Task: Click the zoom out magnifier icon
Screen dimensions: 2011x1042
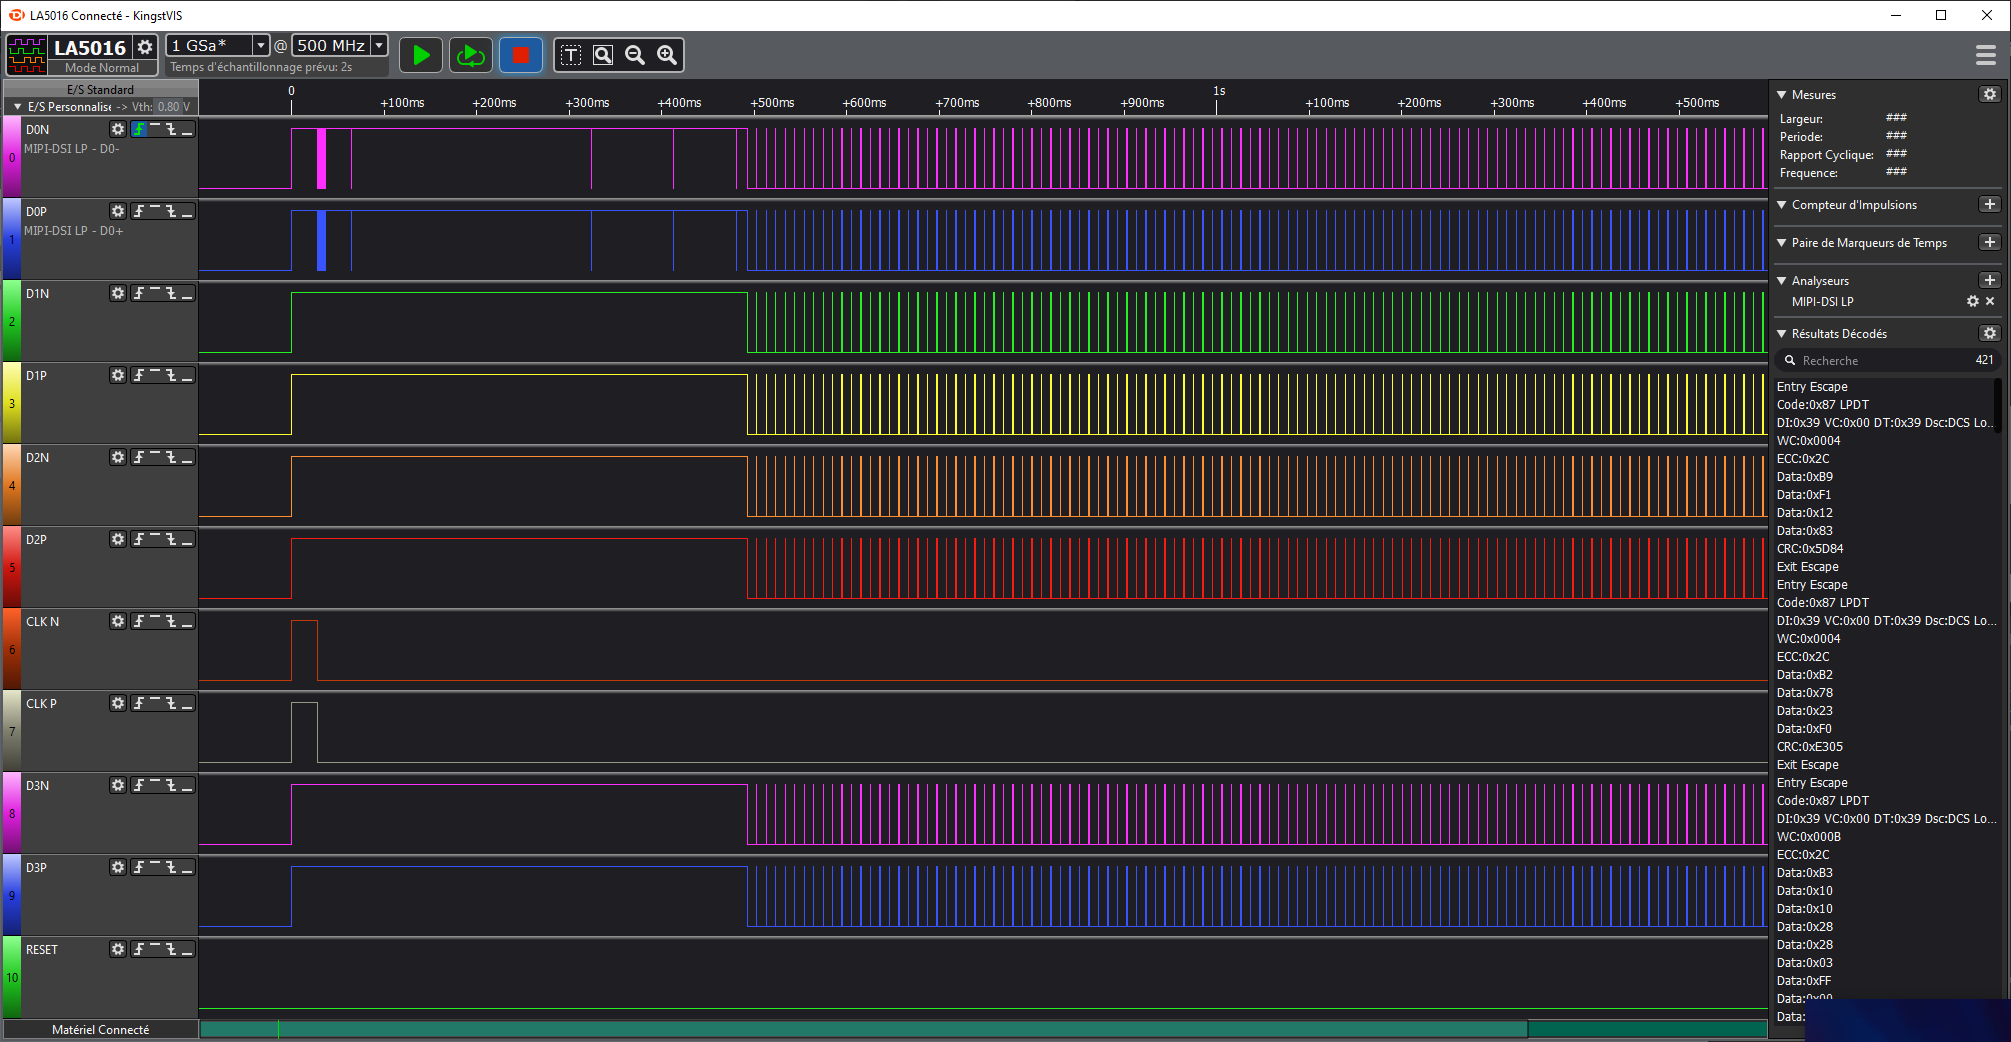Action: pyautogui.click(x=635, y=55)
